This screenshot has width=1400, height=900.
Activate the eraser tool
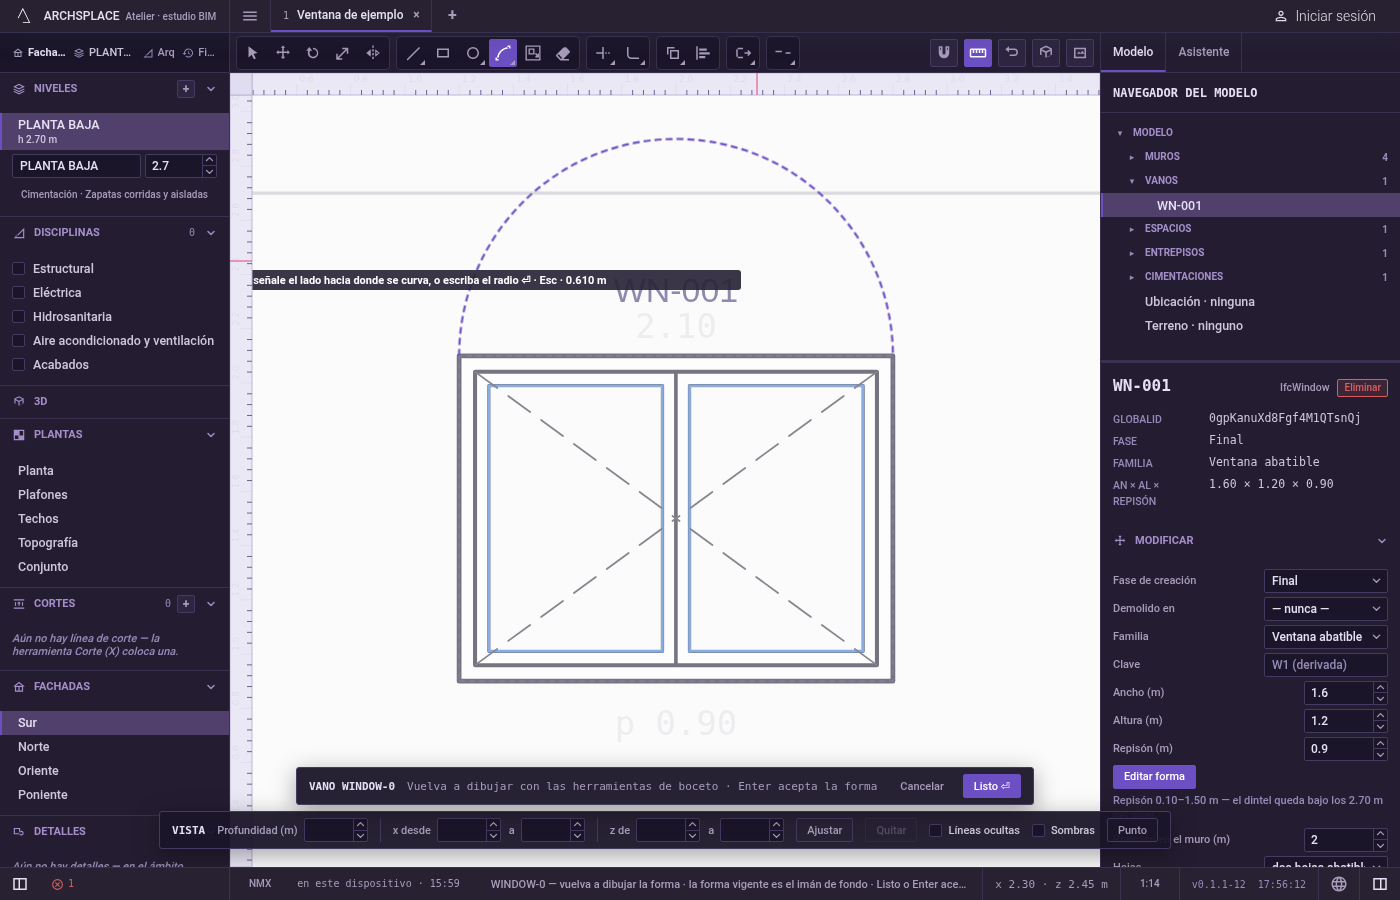(563, 53)
